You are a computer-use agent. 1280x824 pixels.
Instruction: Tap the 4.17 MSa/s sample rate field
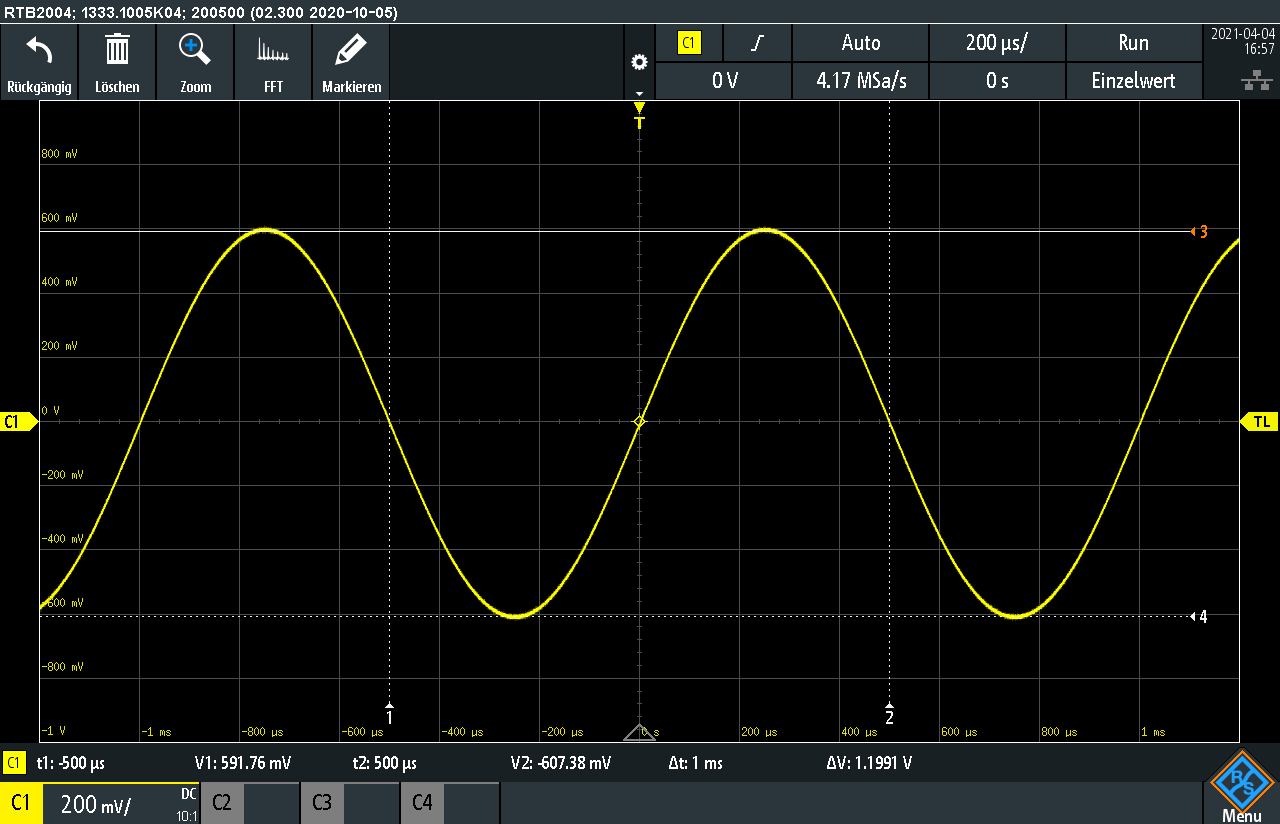861,81
